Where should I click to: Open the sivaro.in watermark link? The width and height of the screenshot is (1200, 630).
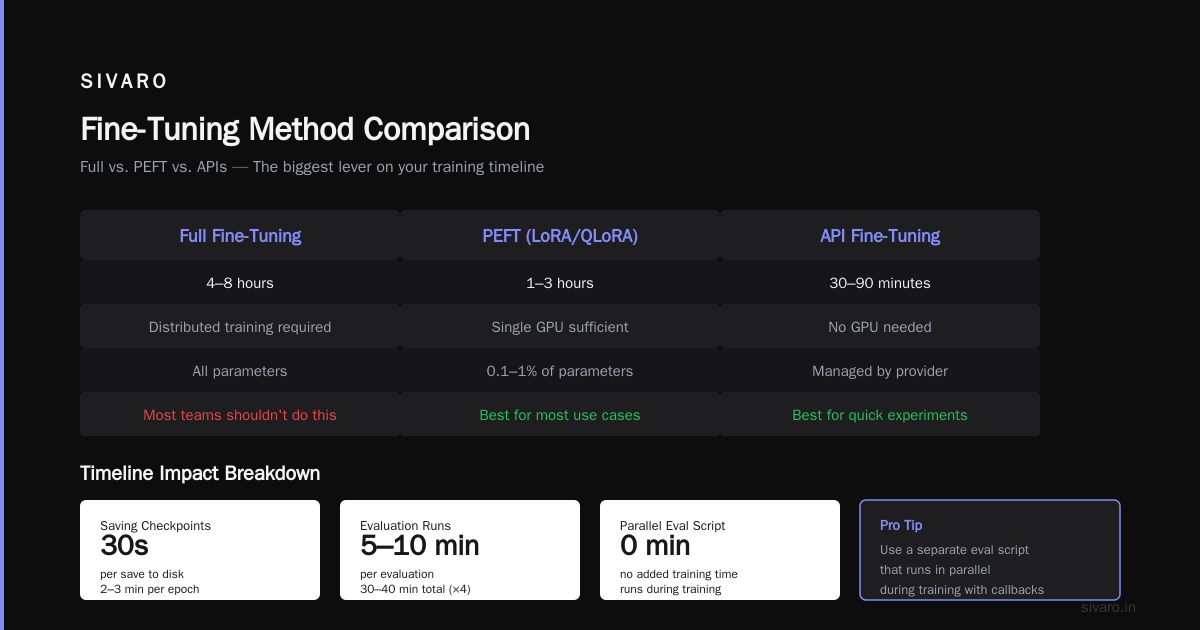coord(1109,607)
